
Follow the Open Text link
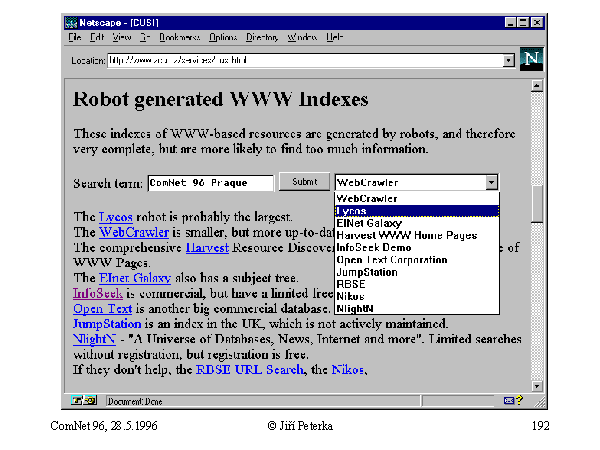coord(103,309)
